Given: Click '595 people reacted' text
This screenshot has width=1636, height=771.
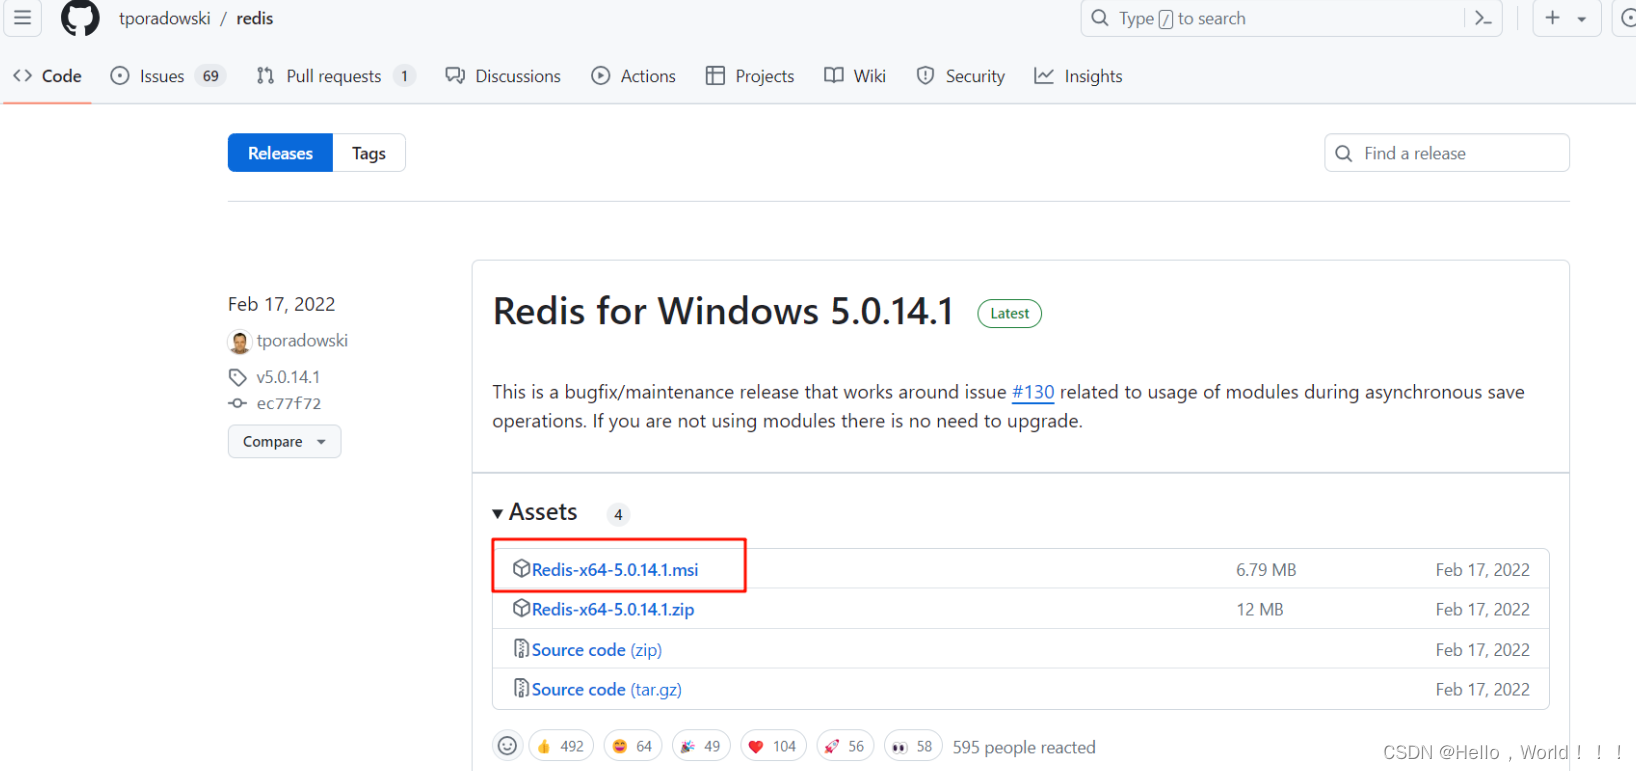Looking at the screenshot, I should [1024, 747].
